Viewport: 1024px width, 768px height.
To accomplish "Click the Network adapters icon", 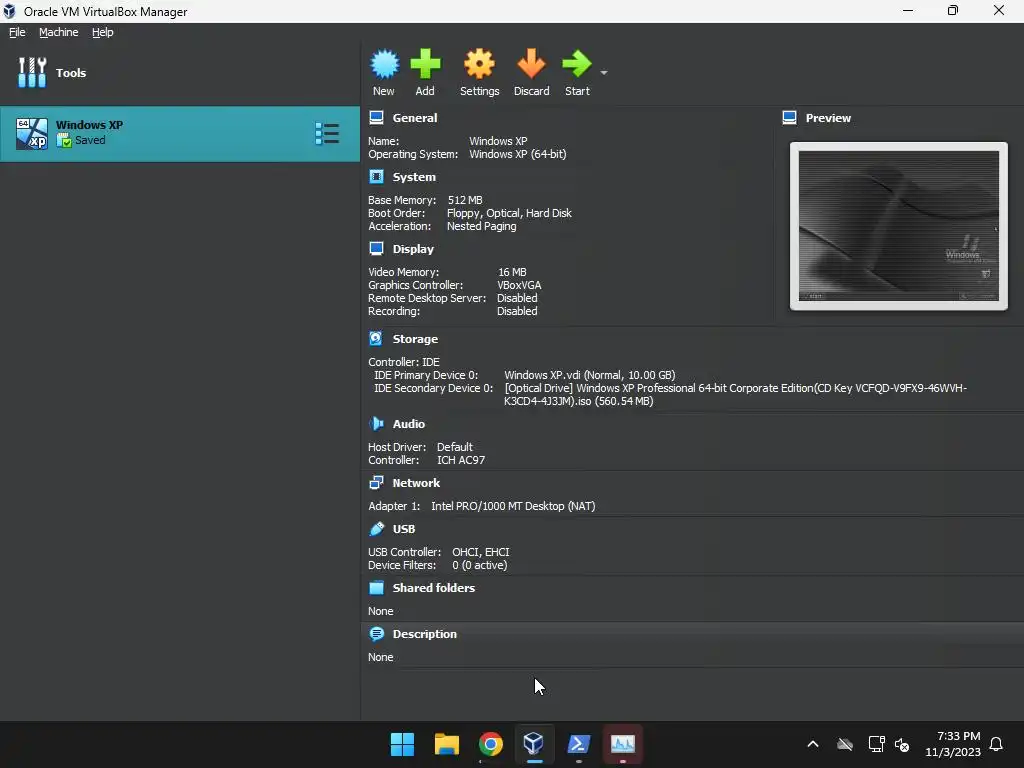I will pos(376,483).
